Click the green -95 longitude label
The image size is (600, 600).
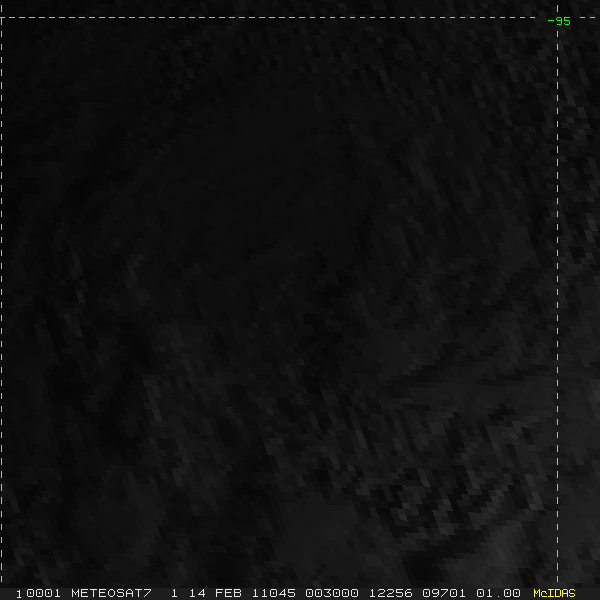tap(559, 21)
